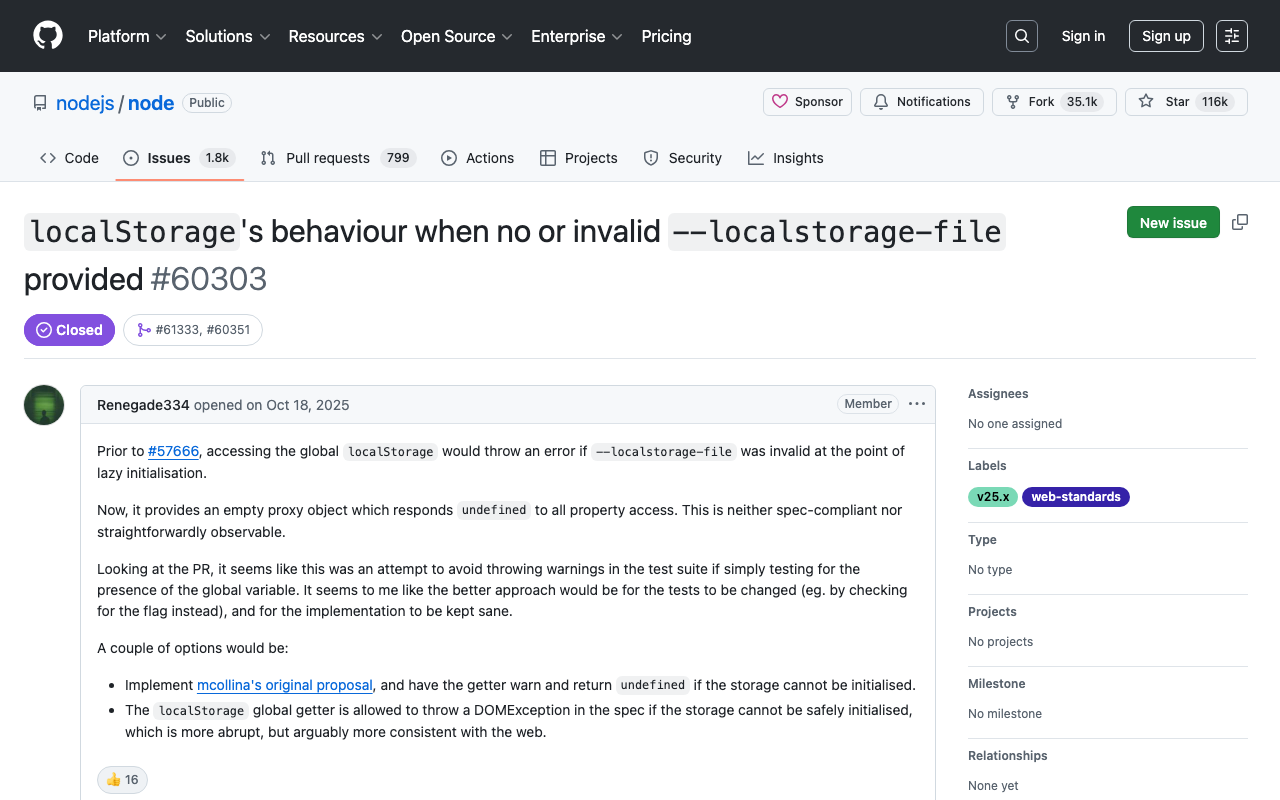Click the GitHub home logo icon
The width and height of the screenshot is (1280, 800).
pyautogui.click(x=47, y=35)
